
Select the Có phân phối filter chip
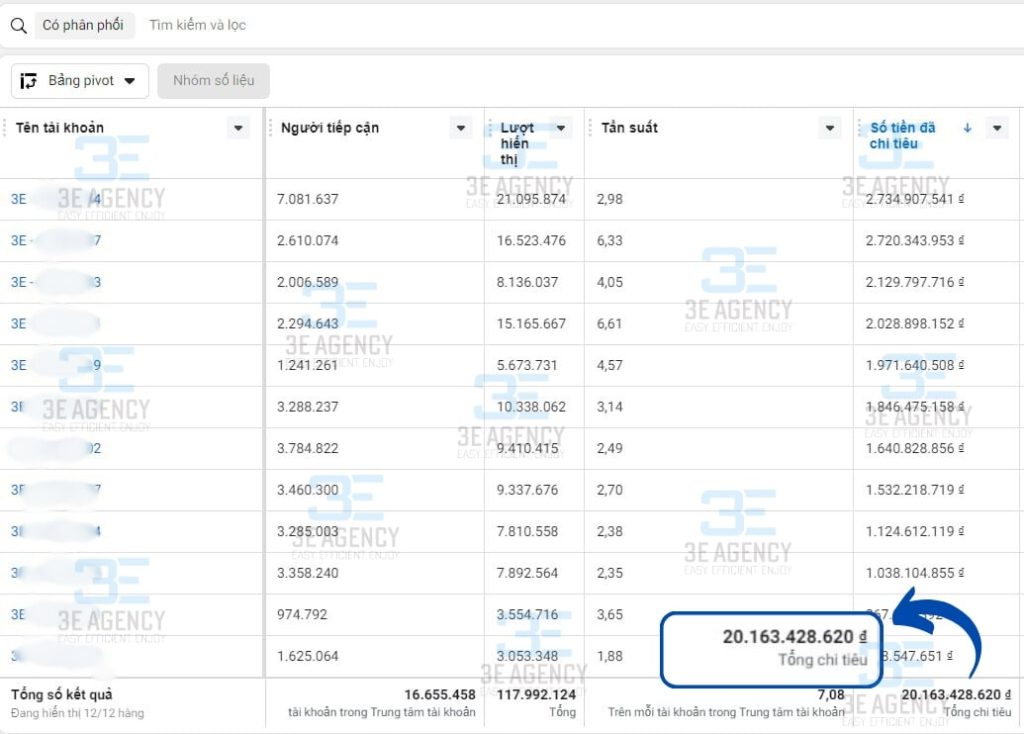(83, 26)
